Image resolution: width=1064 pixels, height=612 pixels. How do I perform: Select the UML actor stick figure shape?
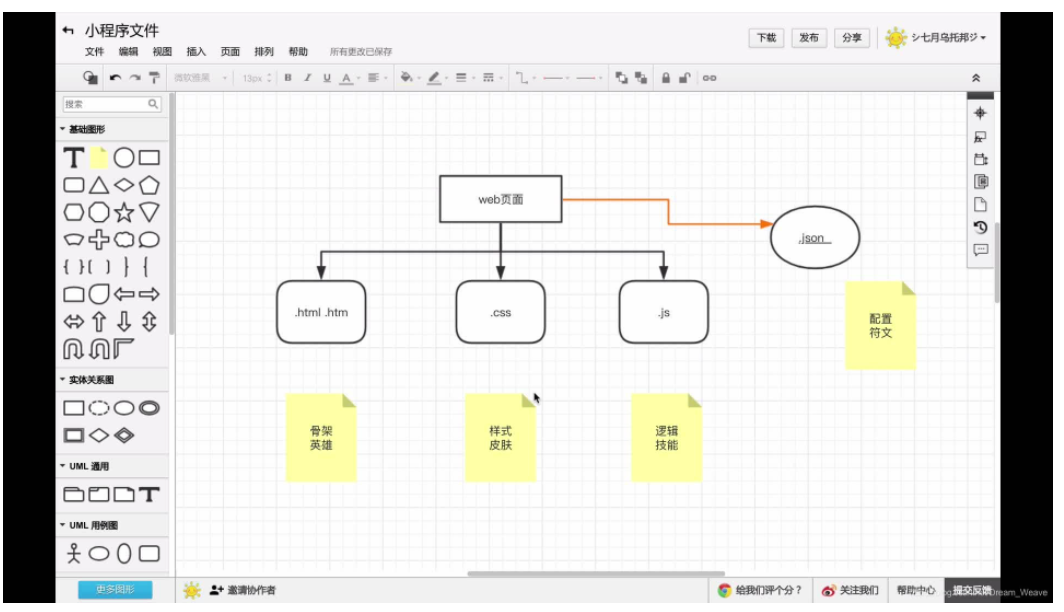73,553
